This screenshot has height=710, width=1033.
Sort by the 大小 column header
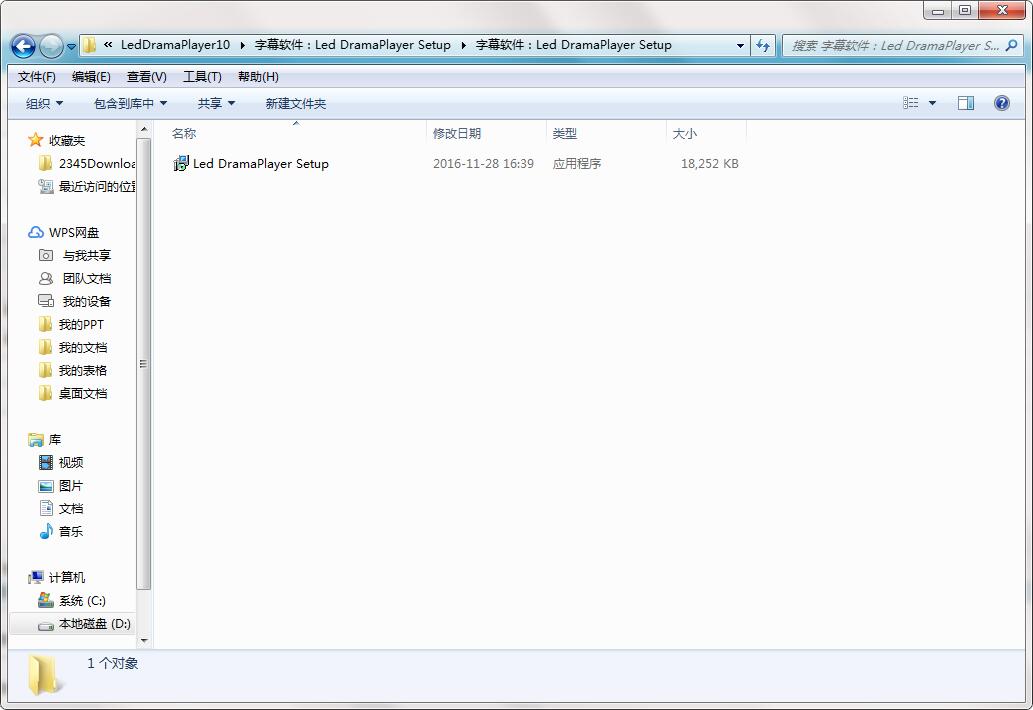tap(706, 134)
